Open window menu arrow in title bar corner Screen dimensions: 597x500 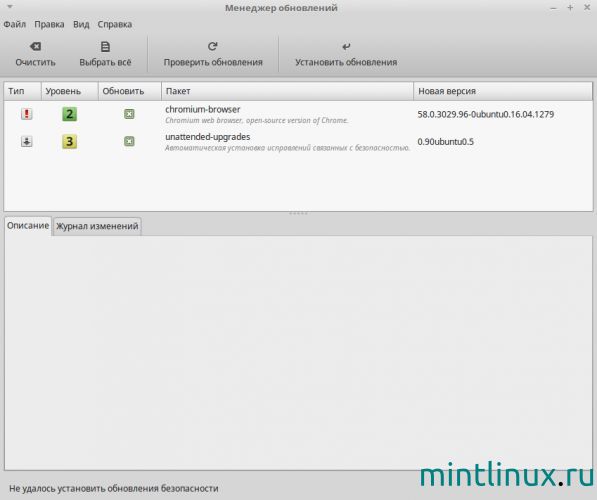coord(10,6)
